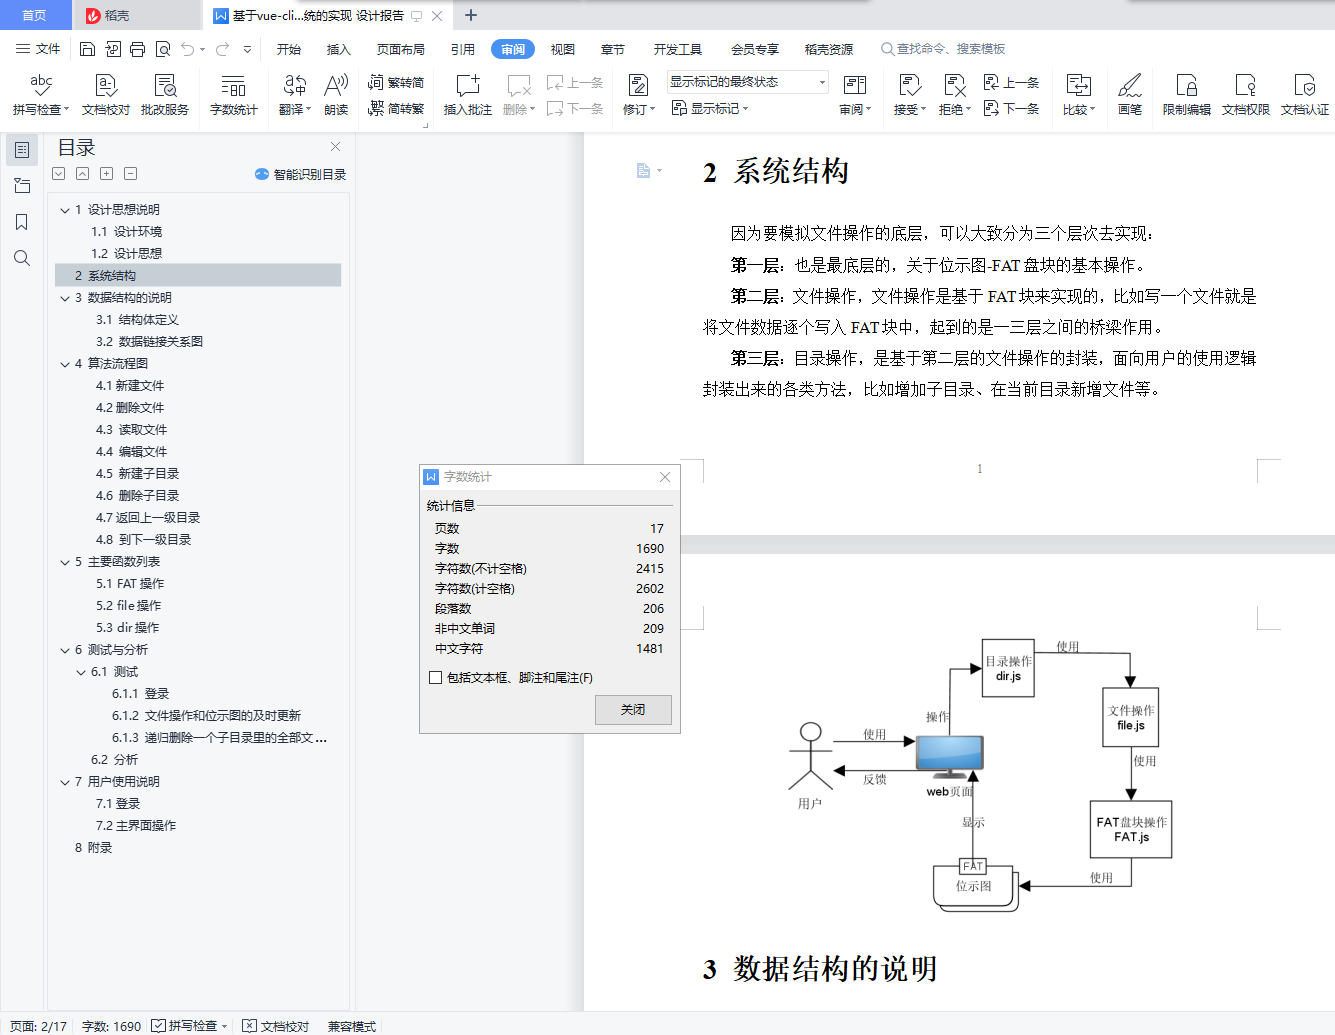
Task: Open 限制编辑 restrict editing
Action: pyautogui.click(x=1187, y=95)
